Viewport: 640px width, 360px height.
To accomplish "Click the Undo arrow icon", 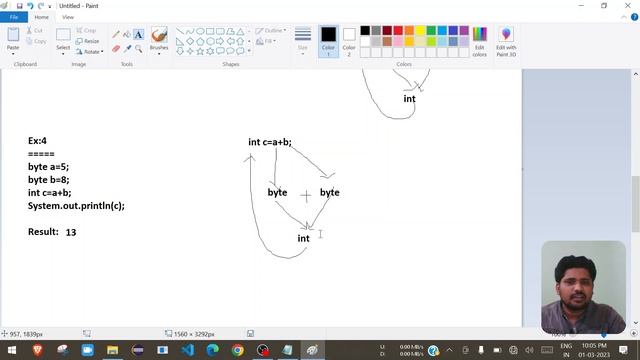I will point(30,6).
